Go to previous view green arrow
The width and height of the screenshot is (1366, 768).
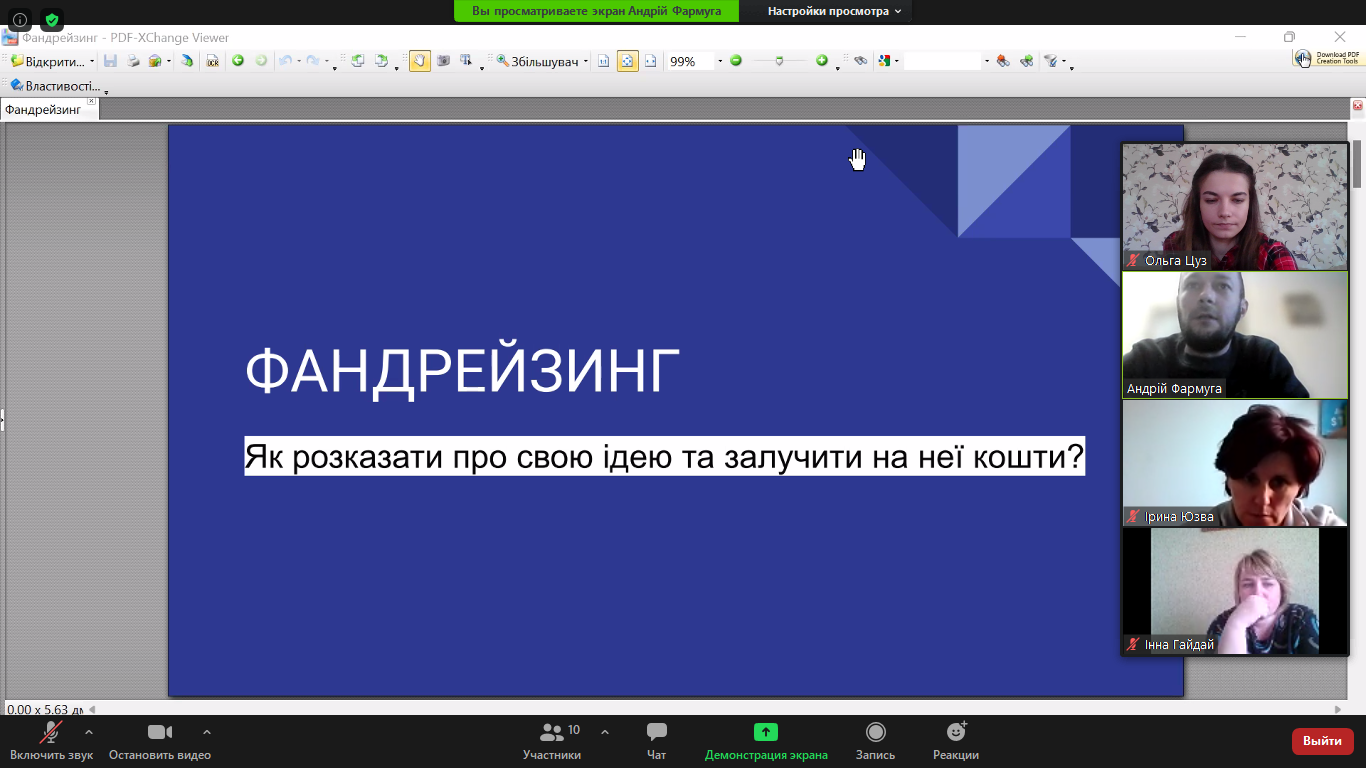238,61
